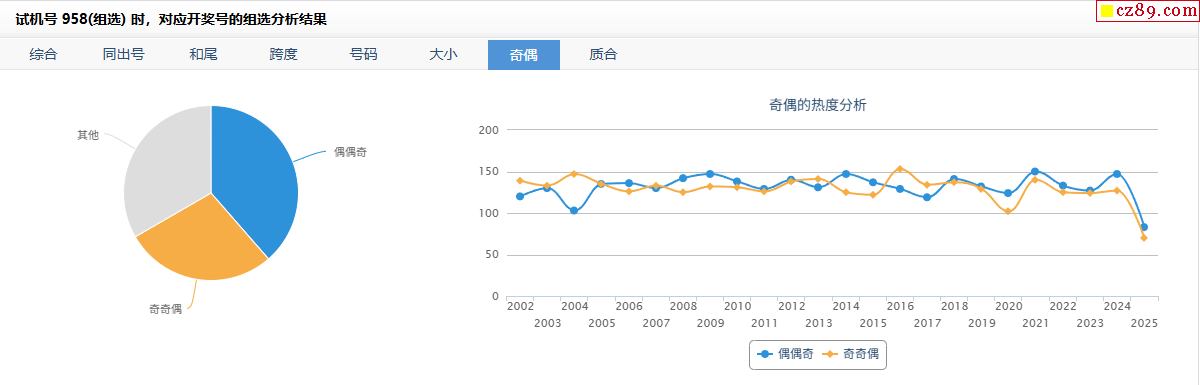Screen dimensions: 1200x385
Task: Switch to the 号码 tab
Action: [x=364, y=55]
